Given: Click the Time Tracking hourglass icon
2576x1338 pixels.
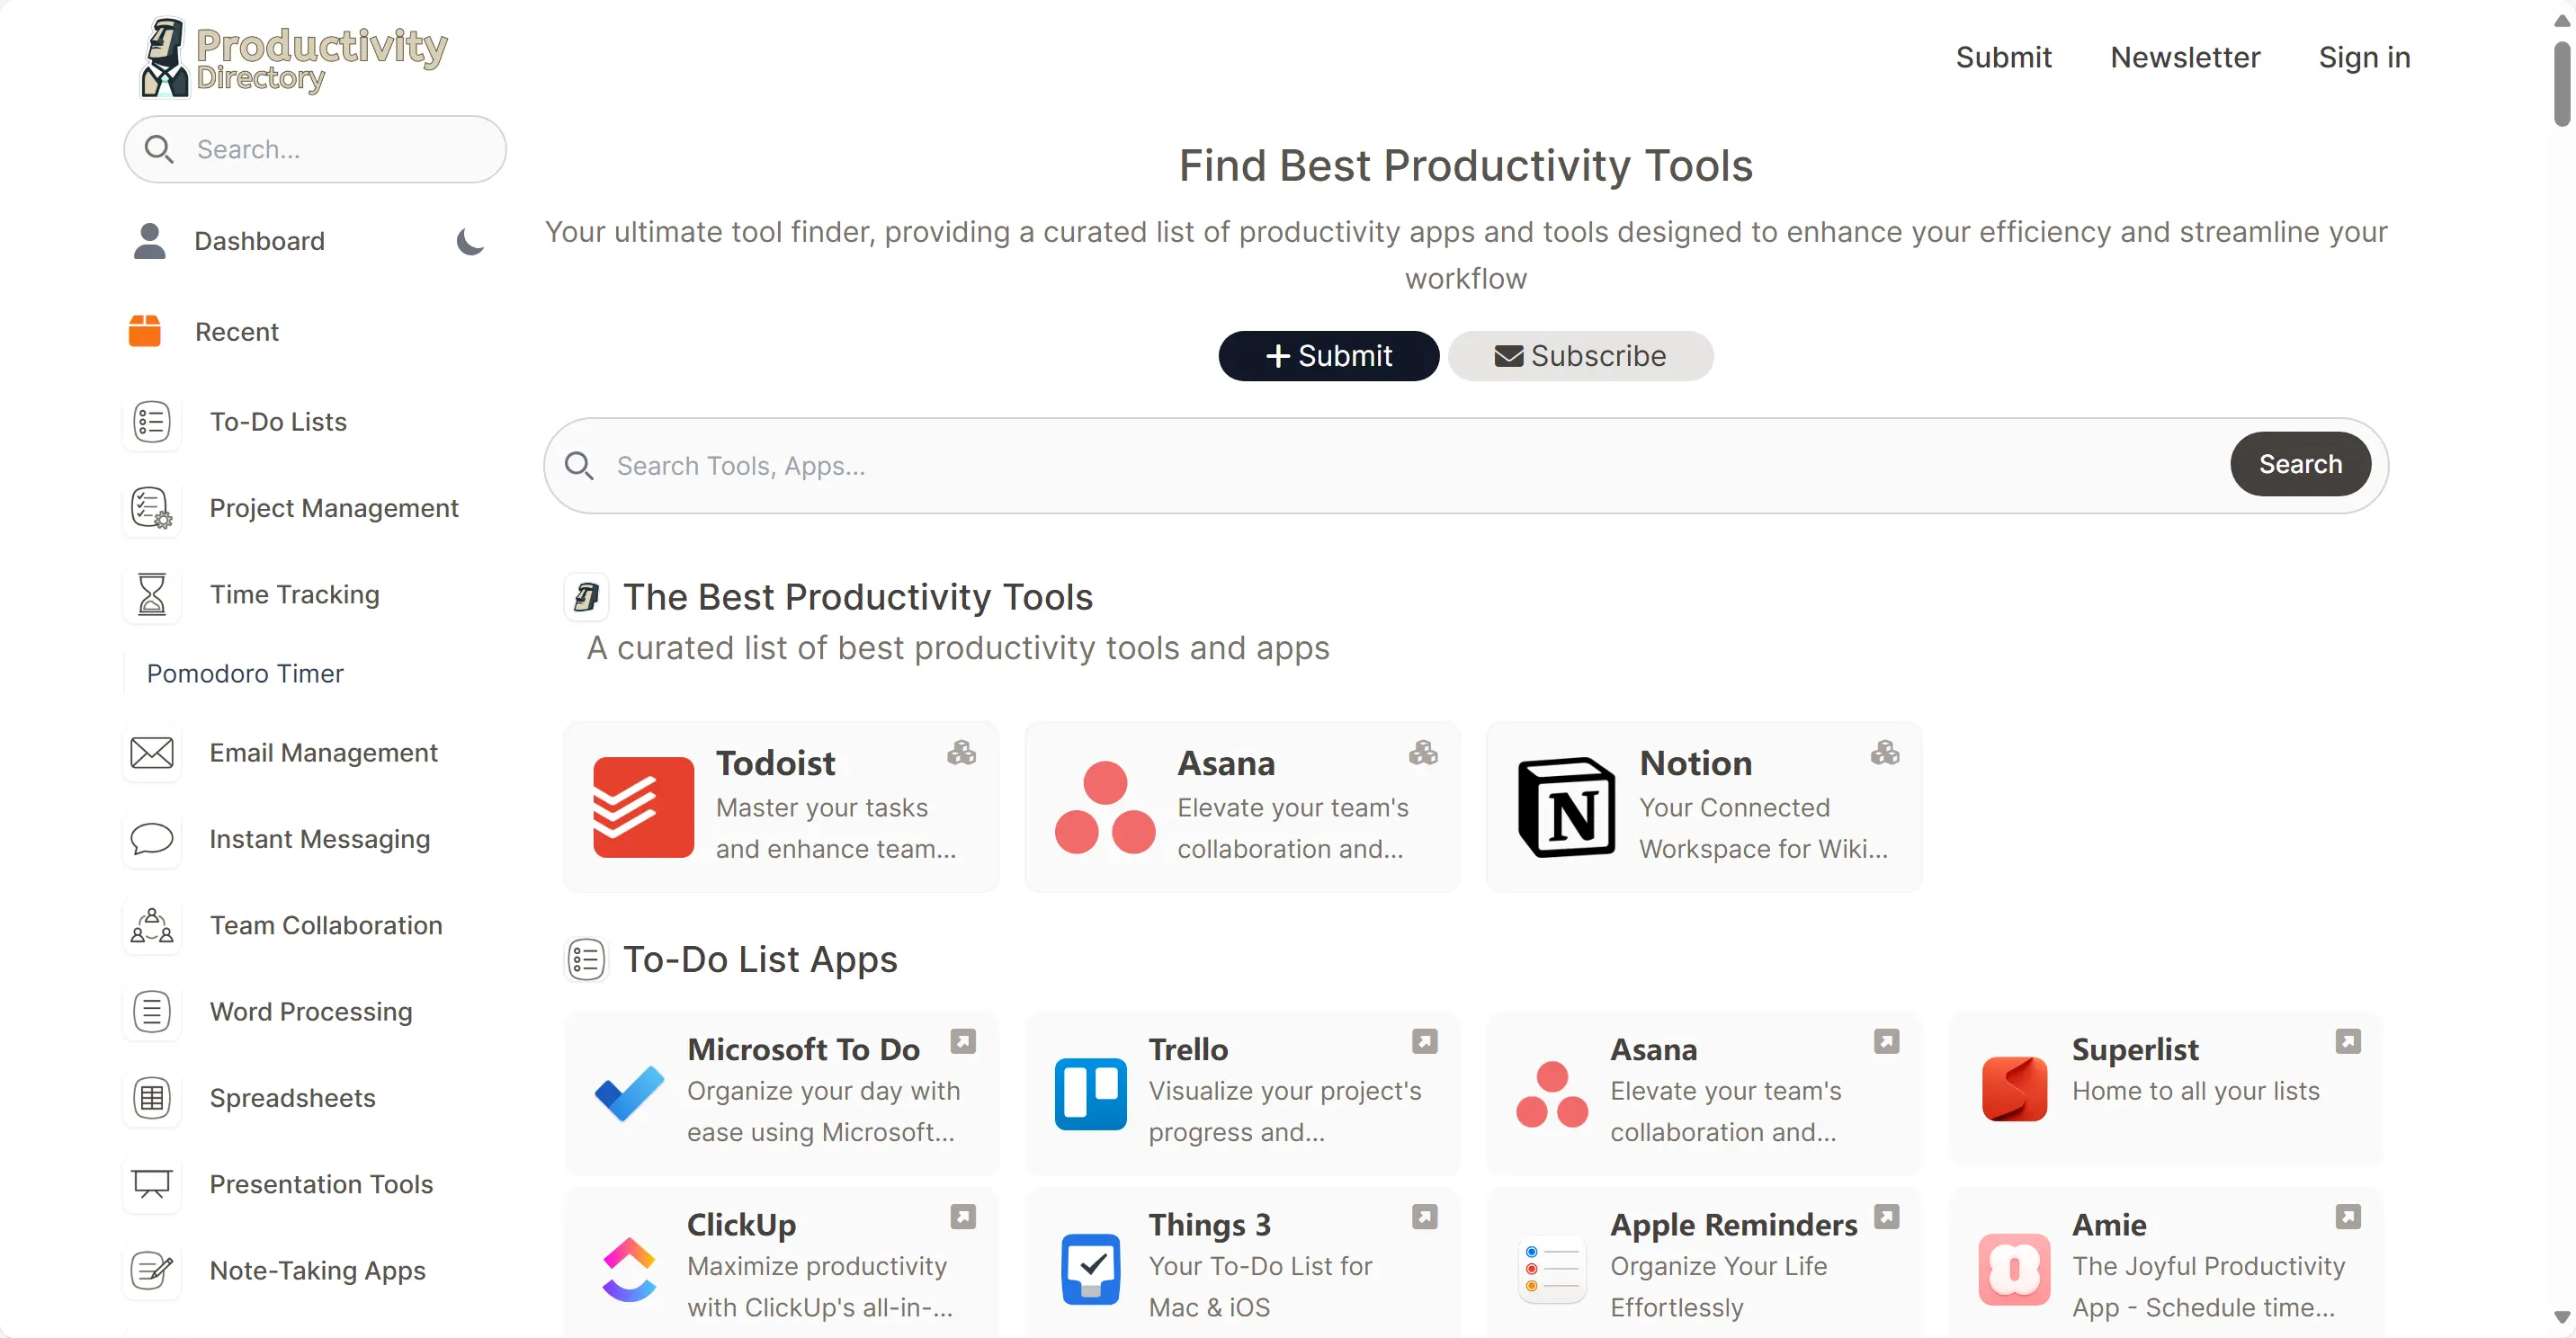Looking at the screenshot, I should 152,595.
